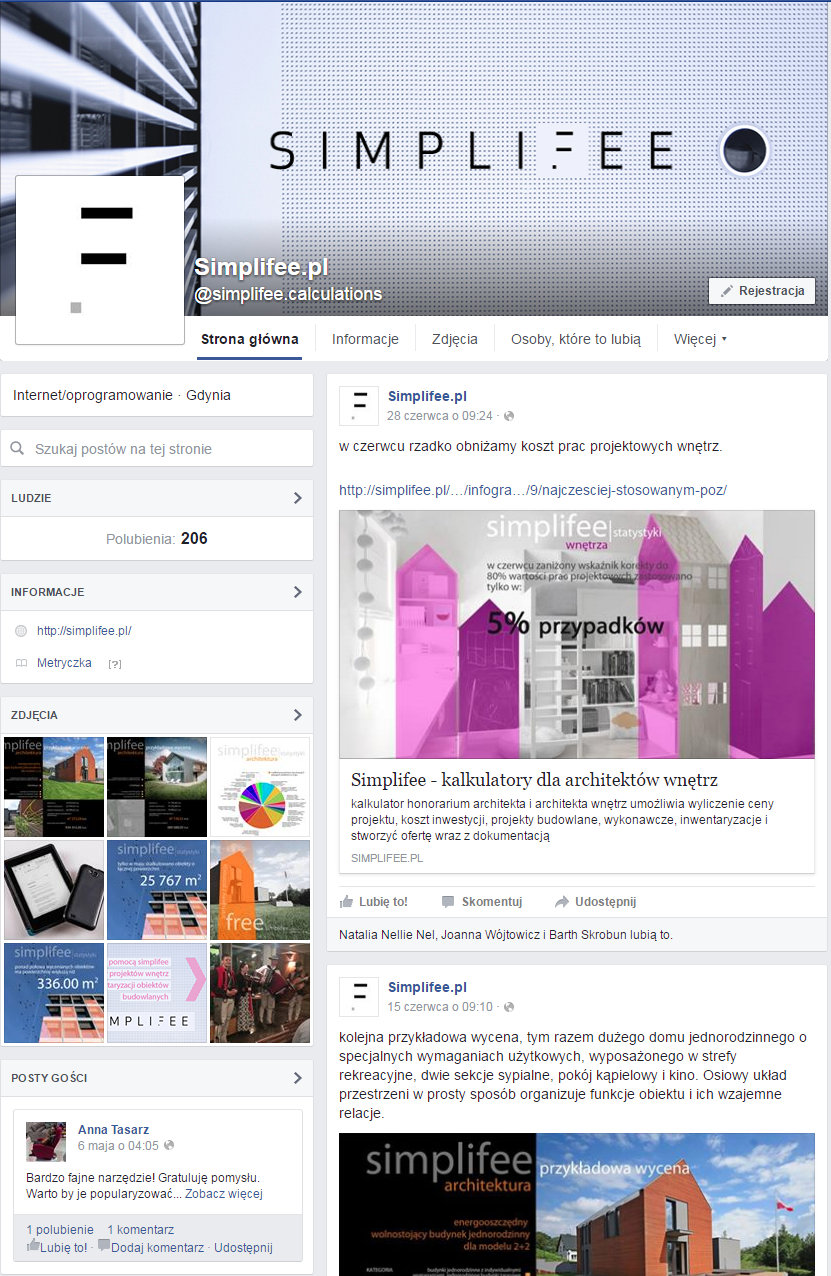The width and height of the screenshot is (831, 1276).
Task: Expand the Informacje section chevron
Action: [297, 592]
